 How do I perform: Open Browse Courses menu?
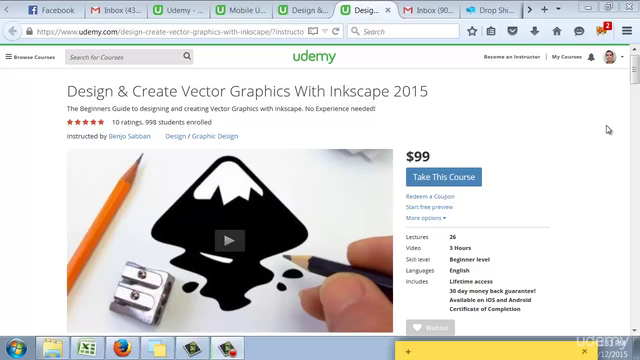30,57
